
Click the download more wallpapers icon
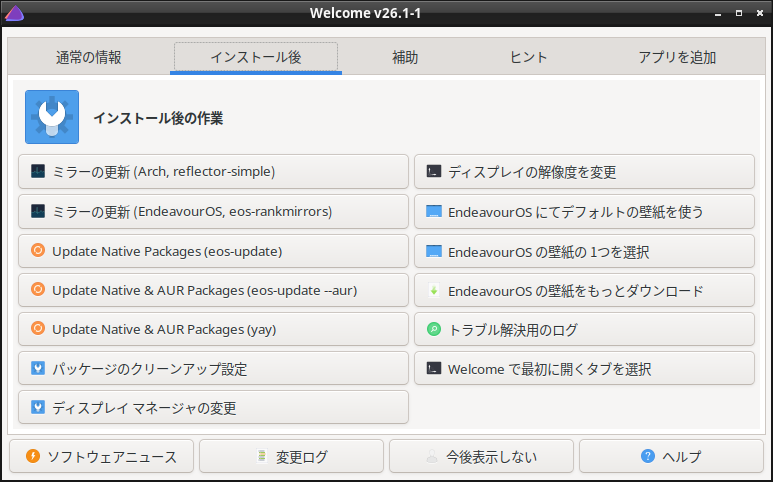434,291
